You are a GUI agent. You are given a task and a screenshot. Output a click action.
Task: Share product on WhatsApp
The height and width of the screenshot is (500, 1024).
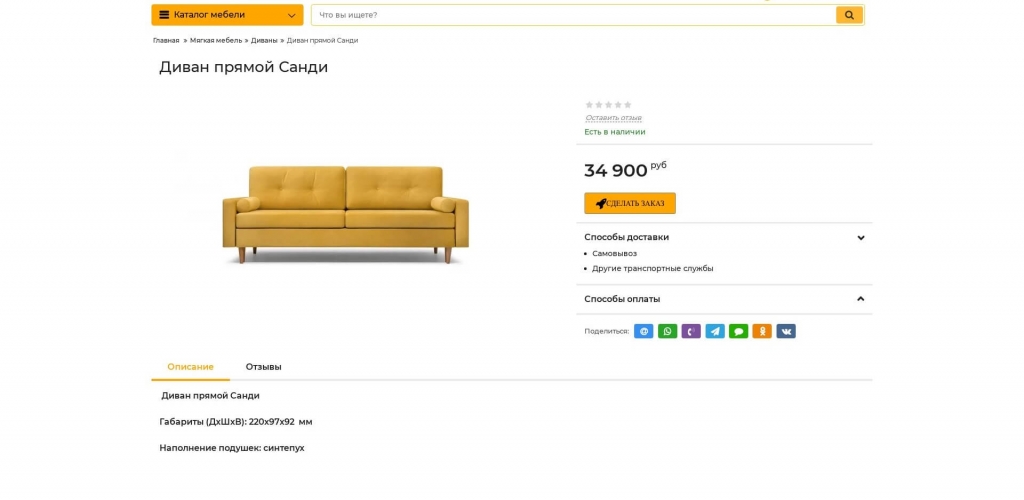click(667, 331)
